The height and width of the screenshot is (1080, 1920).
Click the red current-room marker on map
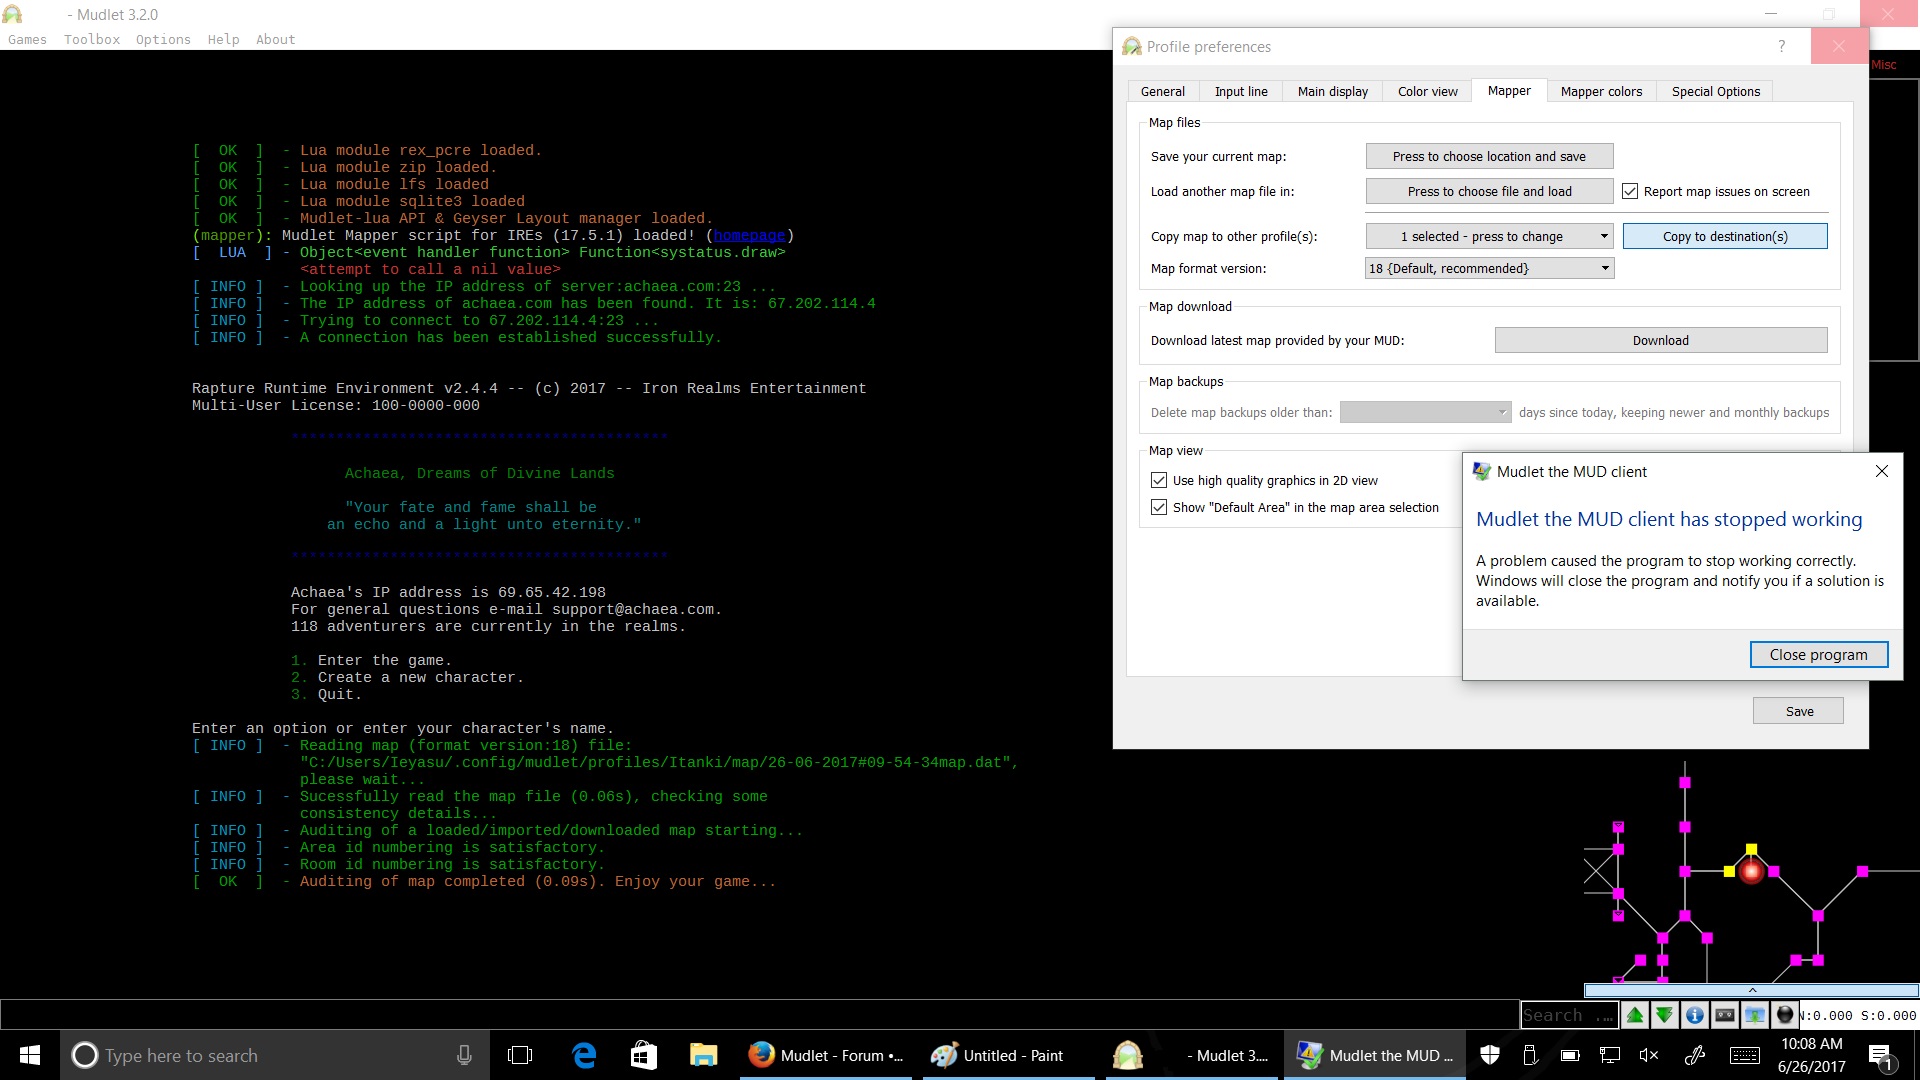point(1751,872)
